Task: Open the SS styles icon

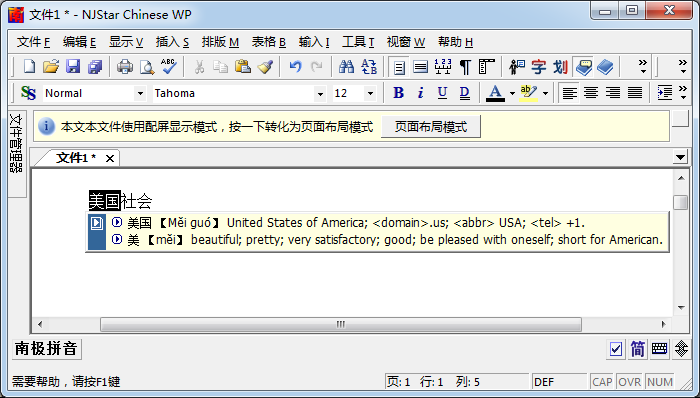Action: [x=28, y=93]
